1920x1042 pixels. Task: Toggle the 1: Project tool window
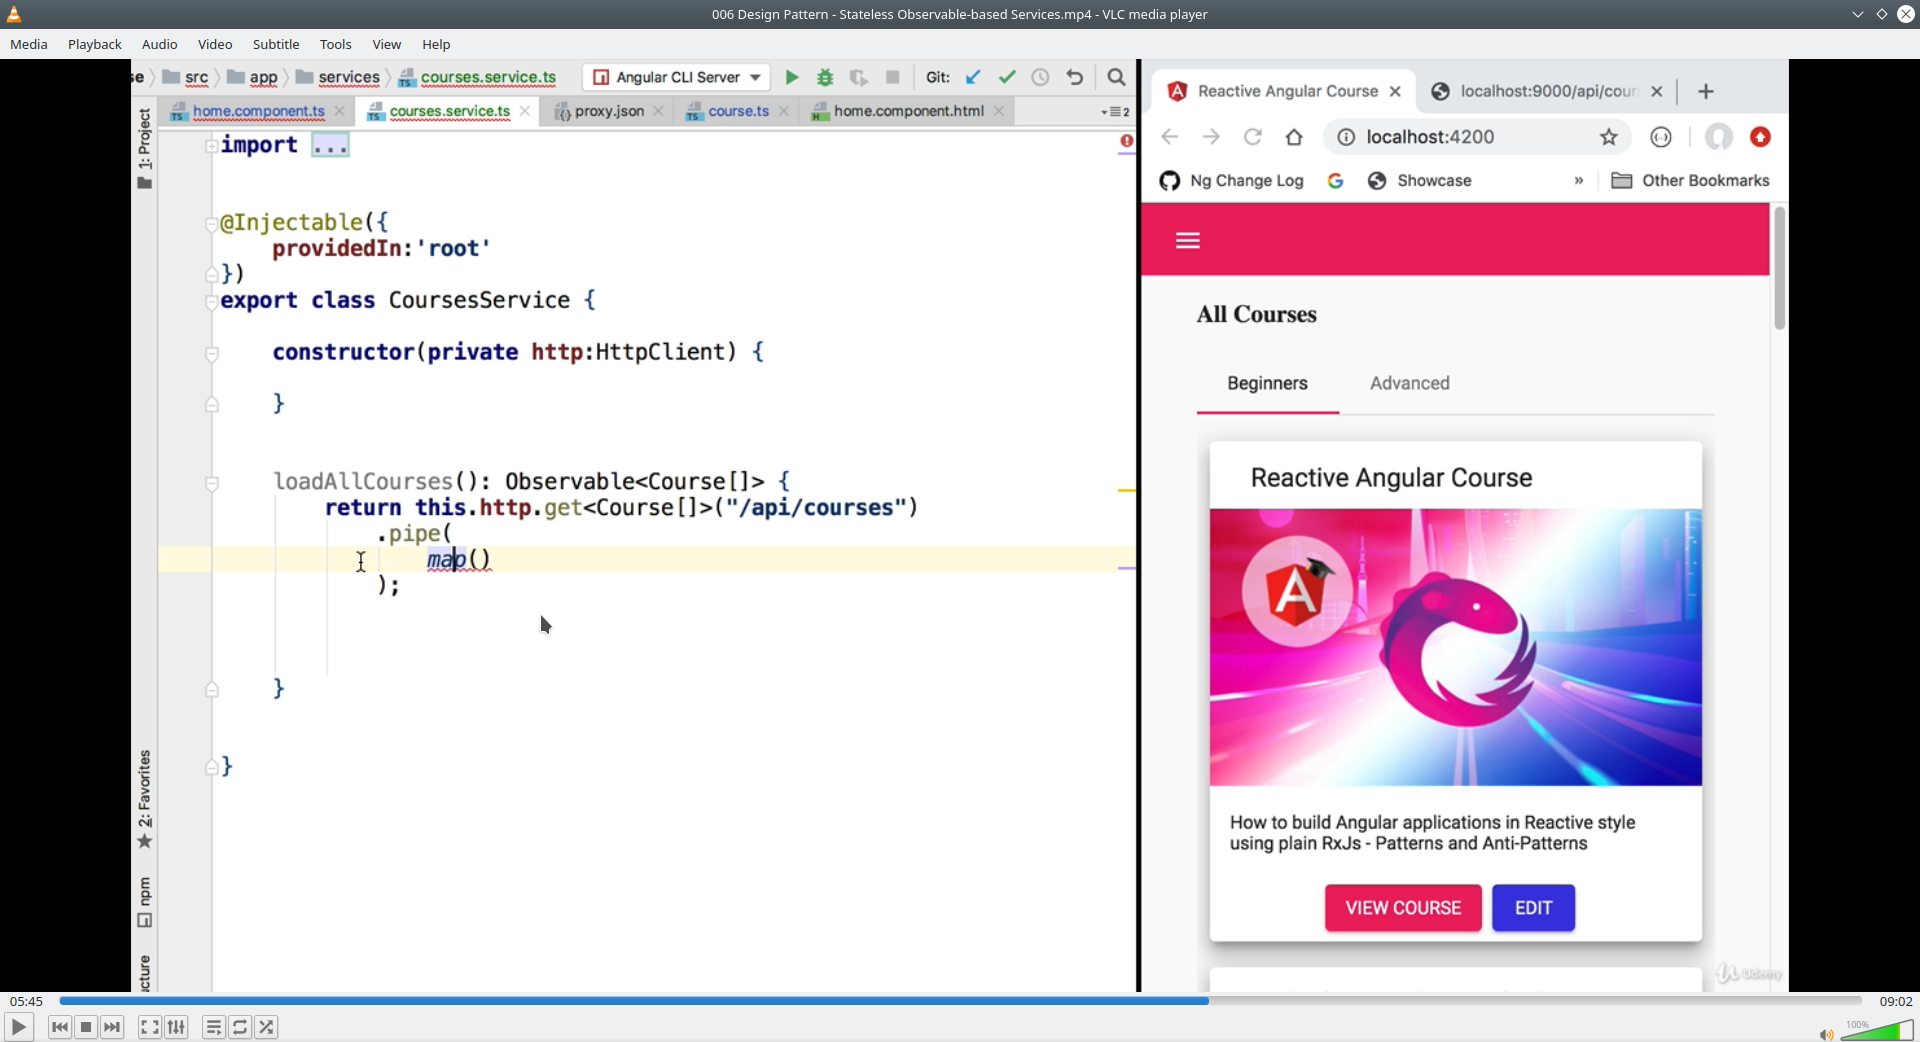145,148
